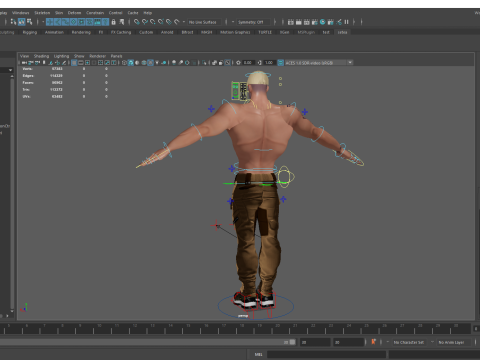Switch to the Arnold shelf tab
The image size is (480, 360).
coord(167,32)
